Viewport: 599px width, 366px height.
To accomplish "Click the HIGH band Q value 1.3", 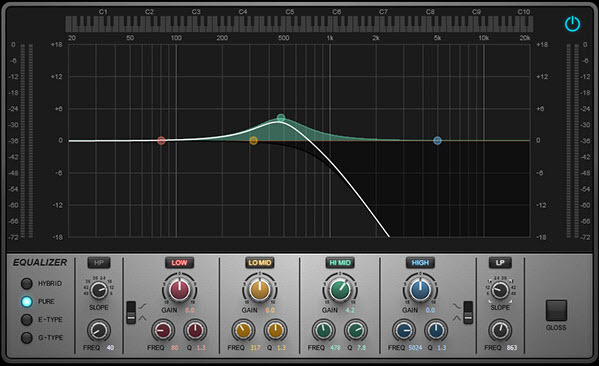I will (442, 348).
